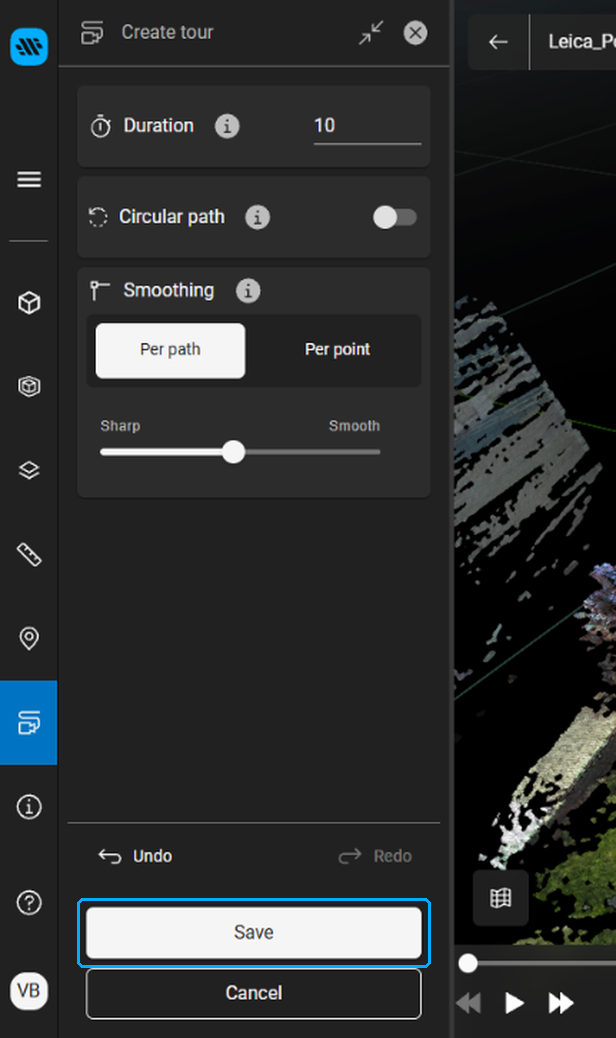Open the hamburger menu in sidebar
Screen dimensions: 616x1038
29,179
